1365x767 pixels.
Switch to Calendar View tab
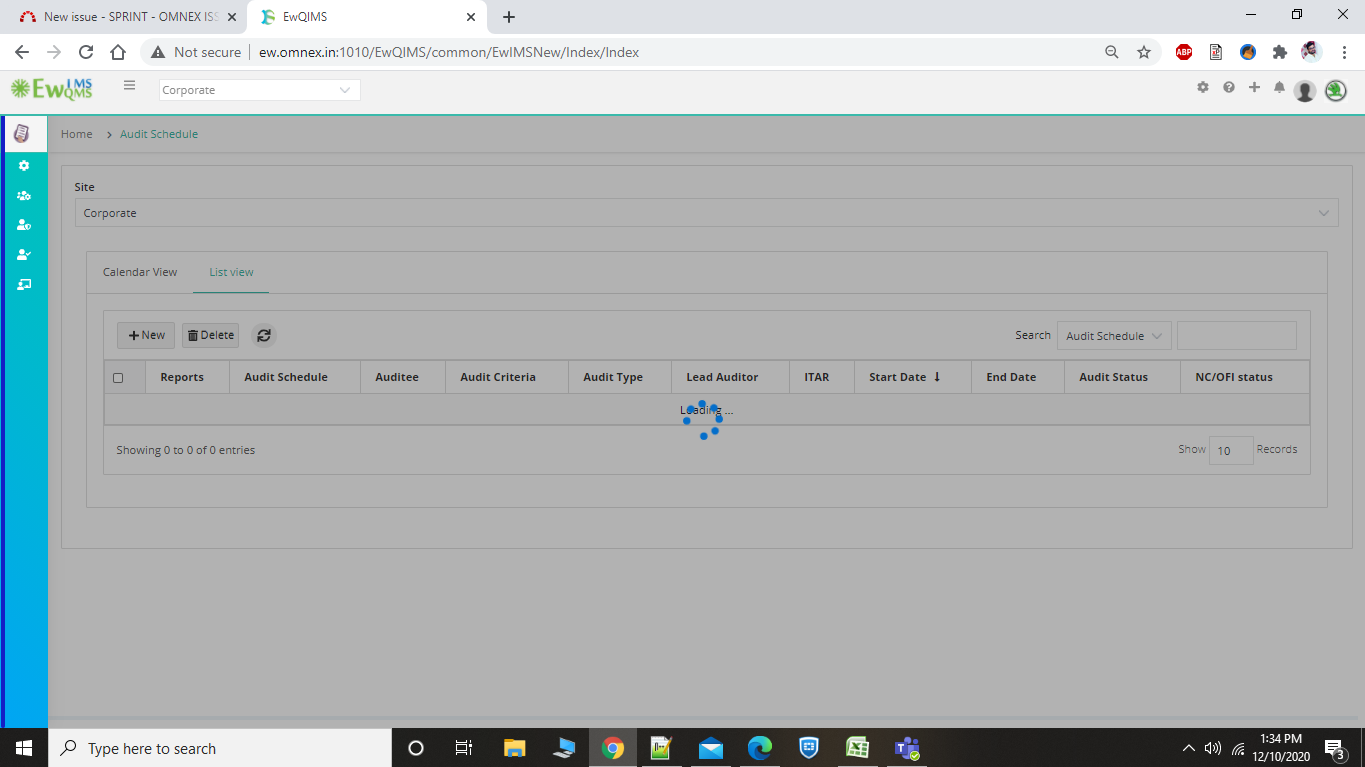coord(140,272)
